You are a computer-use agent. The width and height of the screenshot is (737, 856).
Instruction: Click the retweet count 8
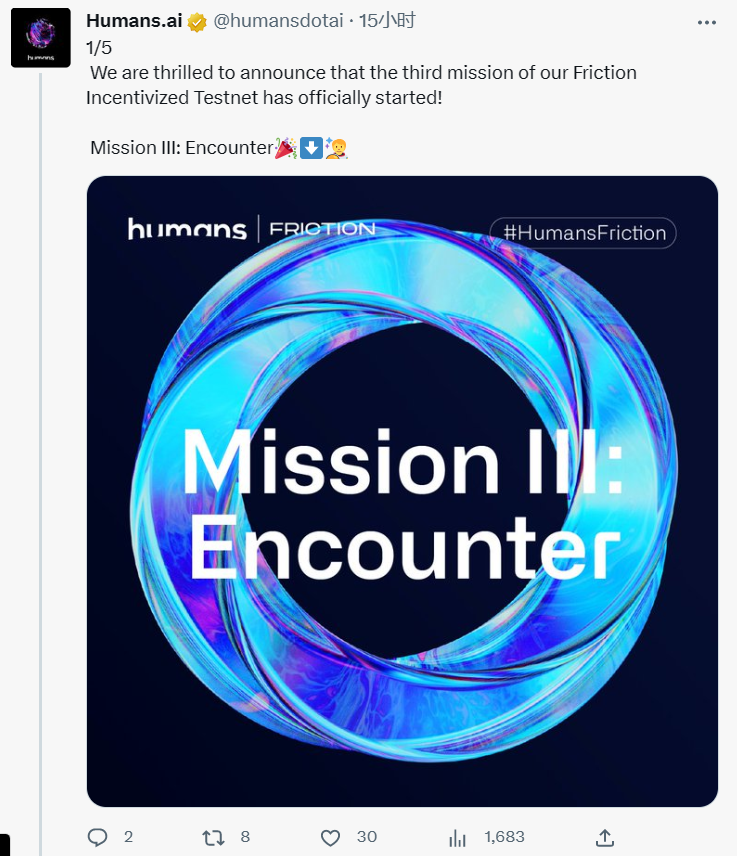pos(245,837)
